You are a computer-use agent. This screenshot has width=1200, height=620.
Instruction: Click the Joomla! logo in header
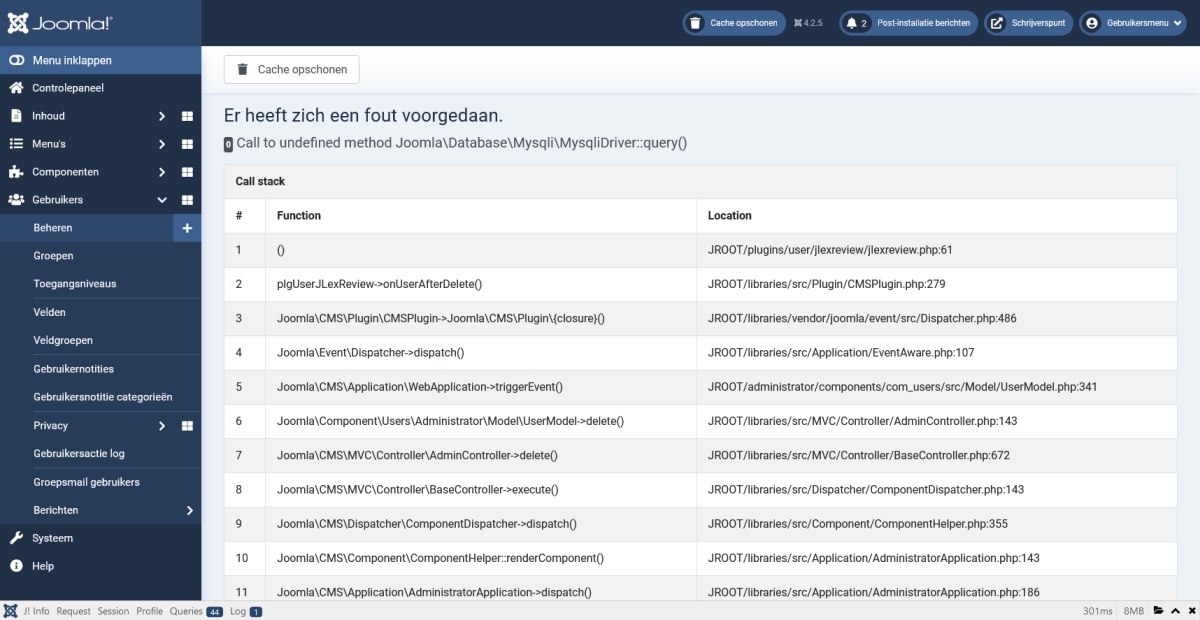pyautogui.click(x=60, y=22)
